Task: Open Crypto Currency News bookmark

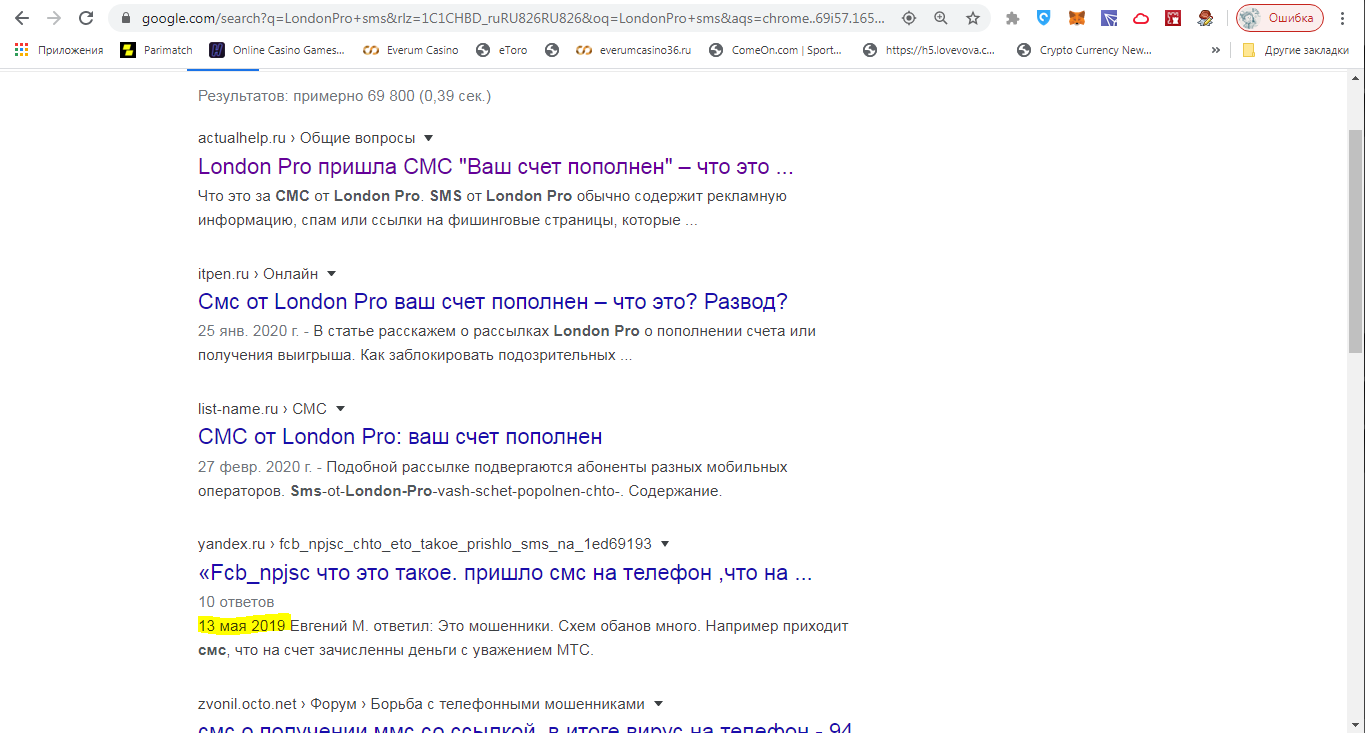Action: [x=1084, y=50]
